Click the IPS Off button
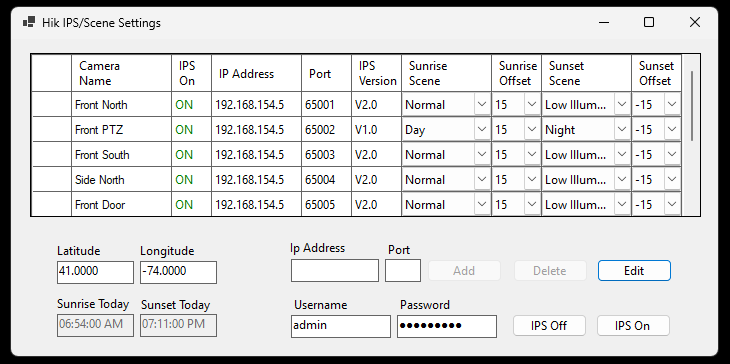 [x=549, y=325]
